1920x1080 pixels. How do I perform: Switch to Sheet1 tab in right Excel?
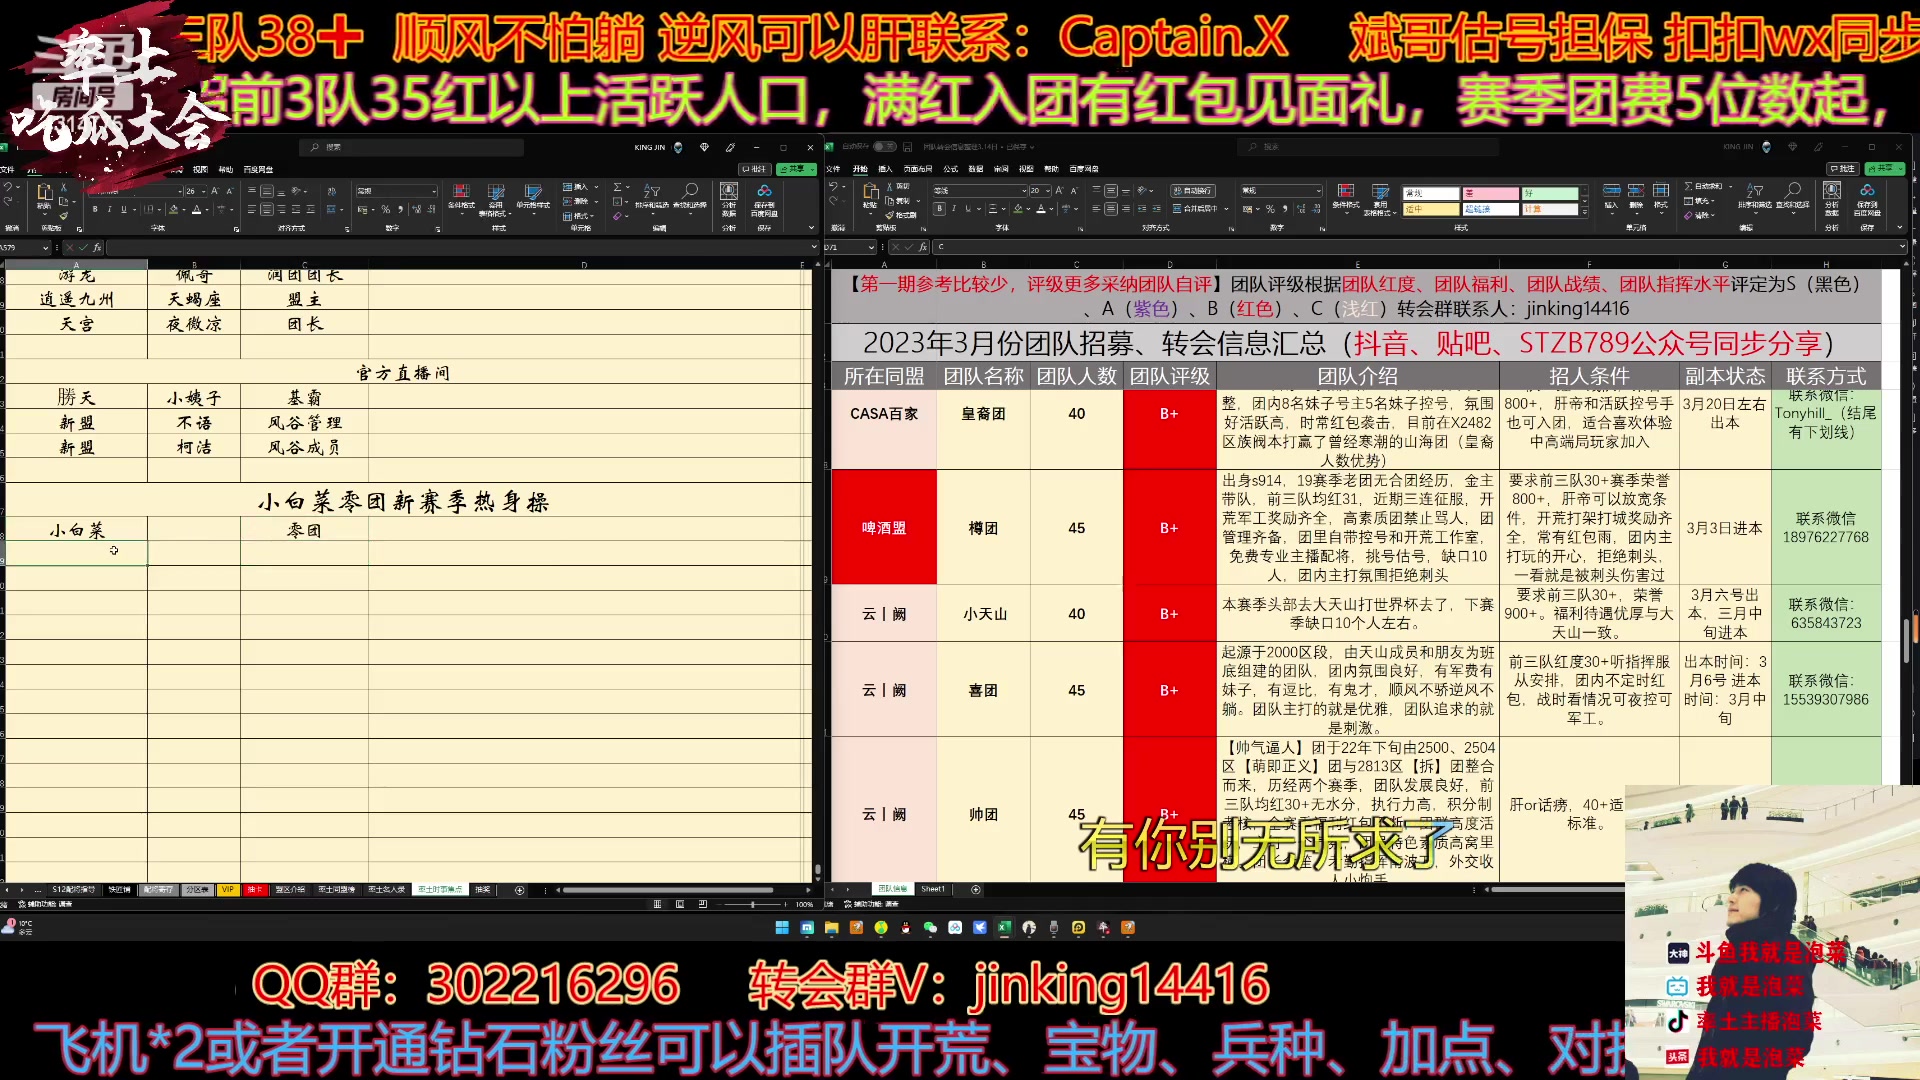tap(932, 889)
